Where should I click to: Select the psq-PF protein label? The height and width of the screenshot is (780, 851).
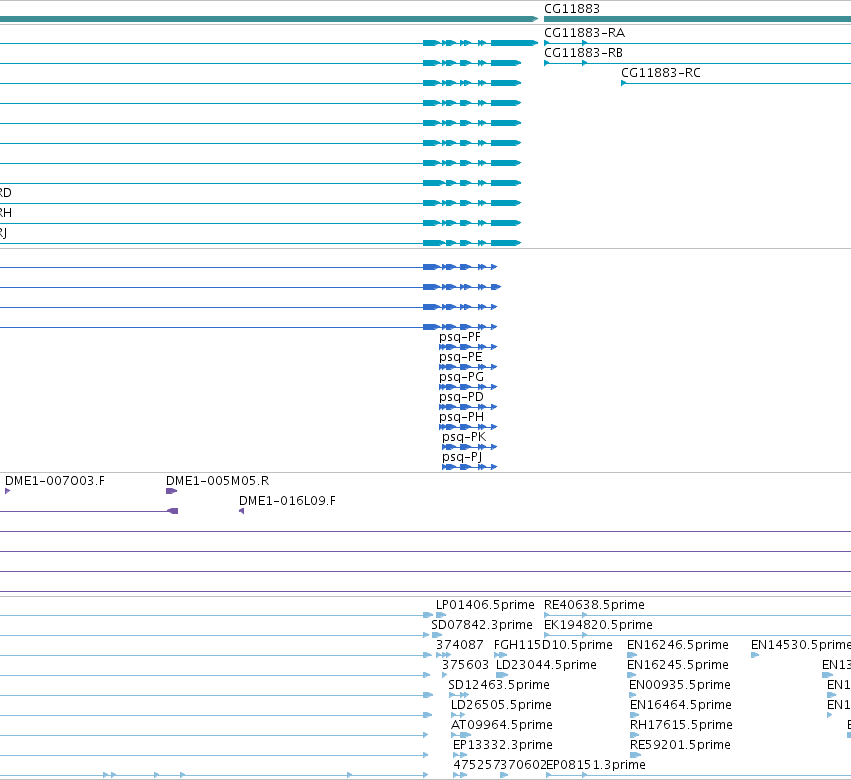click(460, 337)
